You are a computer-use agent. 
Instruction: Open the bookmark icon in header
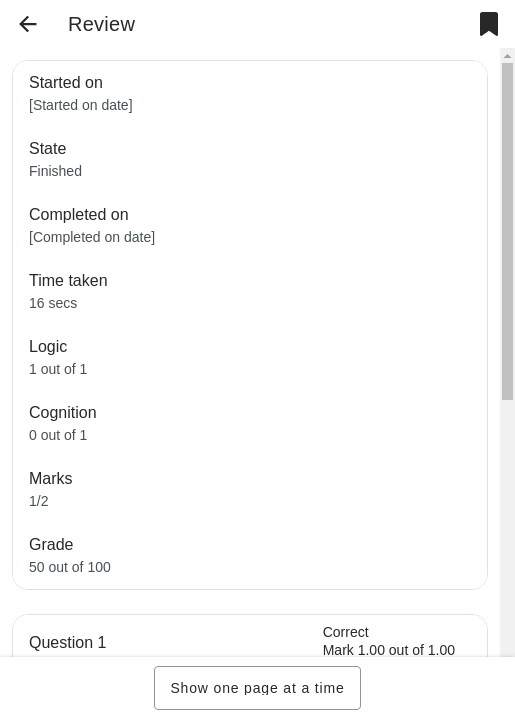point(489,24)
